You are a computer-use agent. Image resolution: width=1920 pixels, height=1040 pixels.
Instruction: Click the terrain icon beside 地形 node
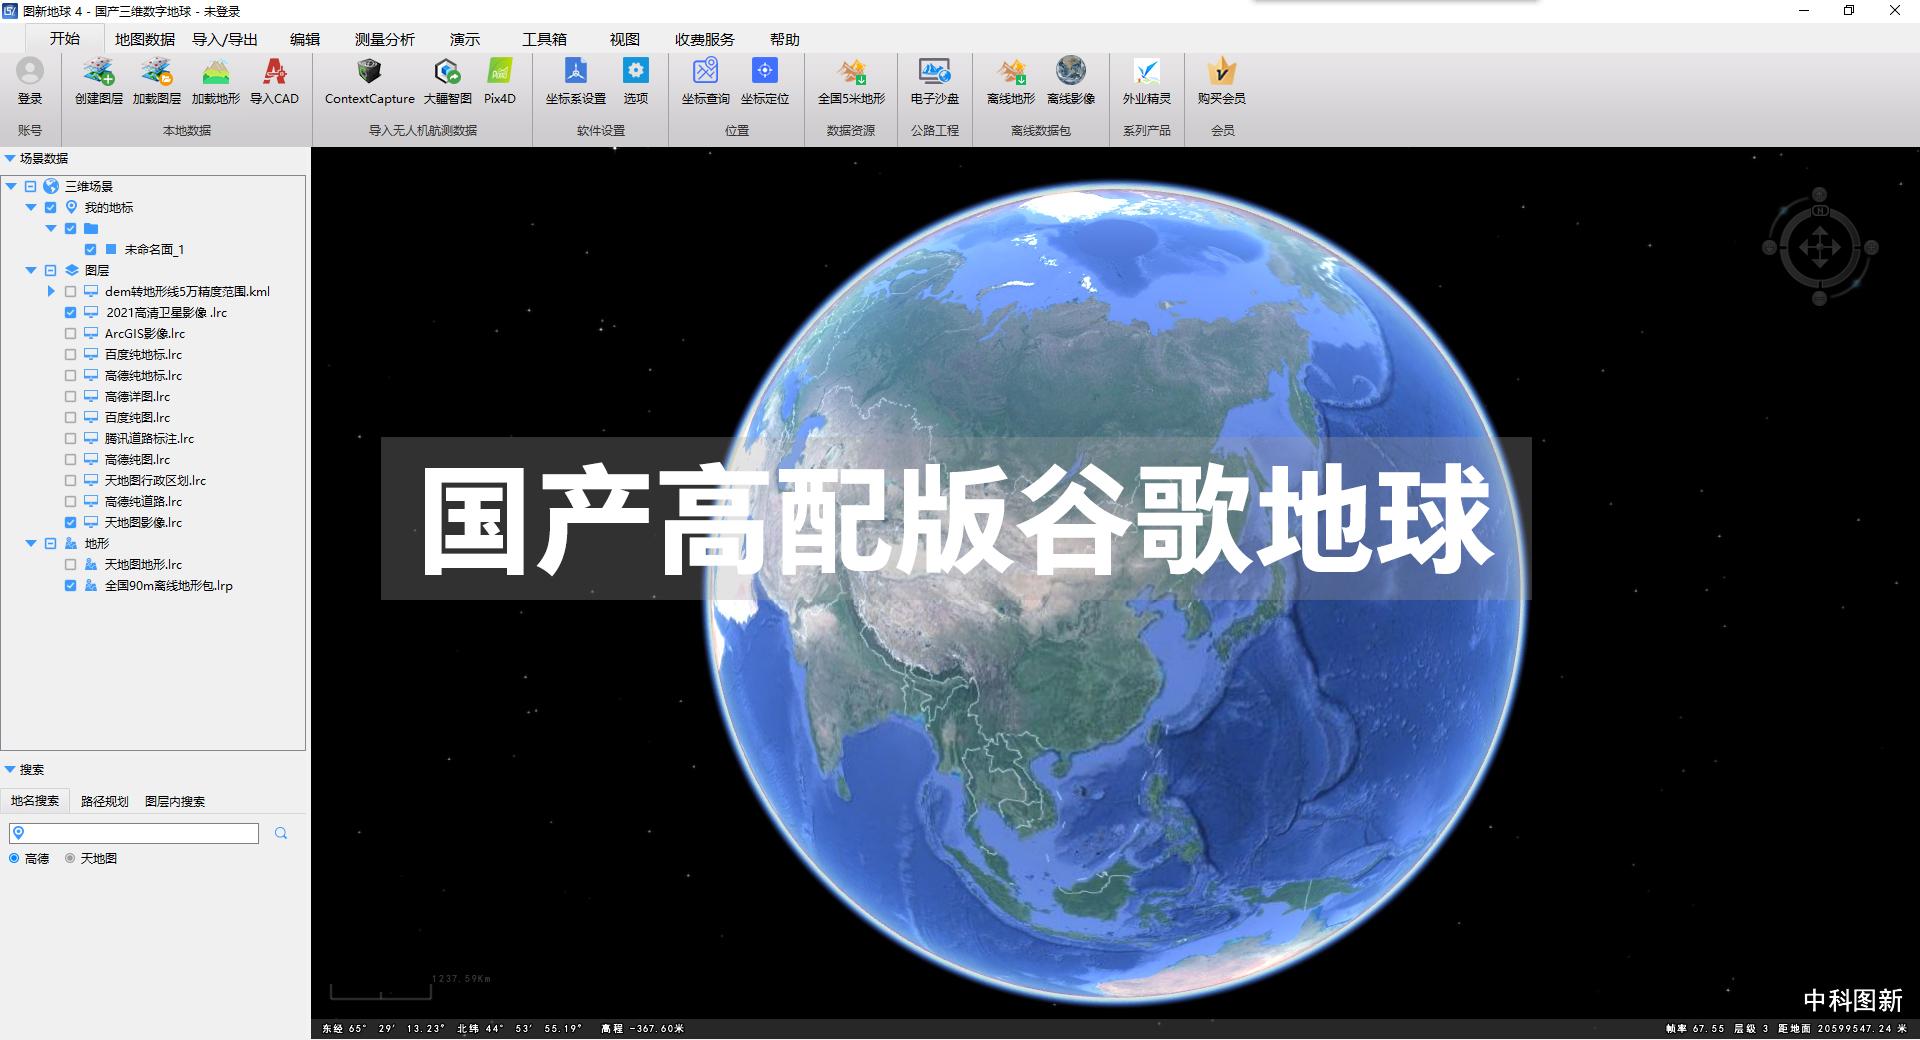tap(71, 543)
